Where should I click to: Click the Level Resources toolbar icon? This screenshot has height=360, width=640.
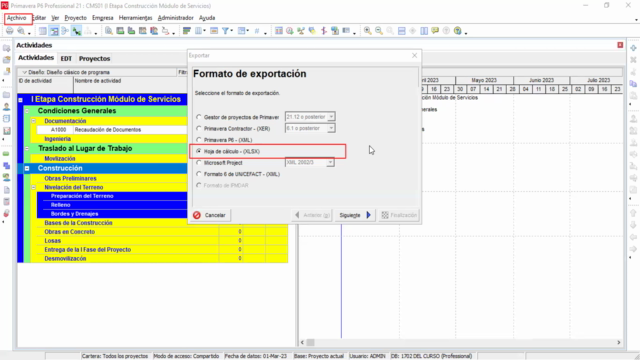(301, 31)
